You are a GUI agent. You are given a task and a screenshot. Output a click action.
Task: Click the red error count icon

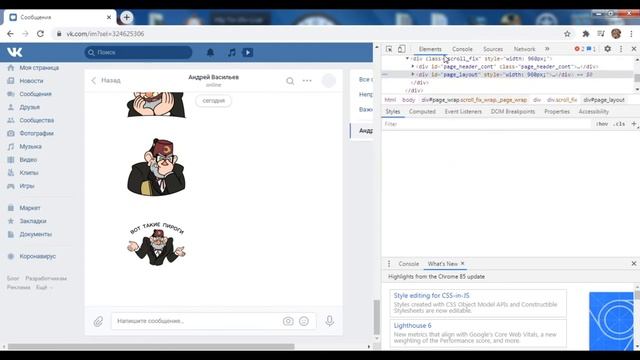(x=577, y=49)
